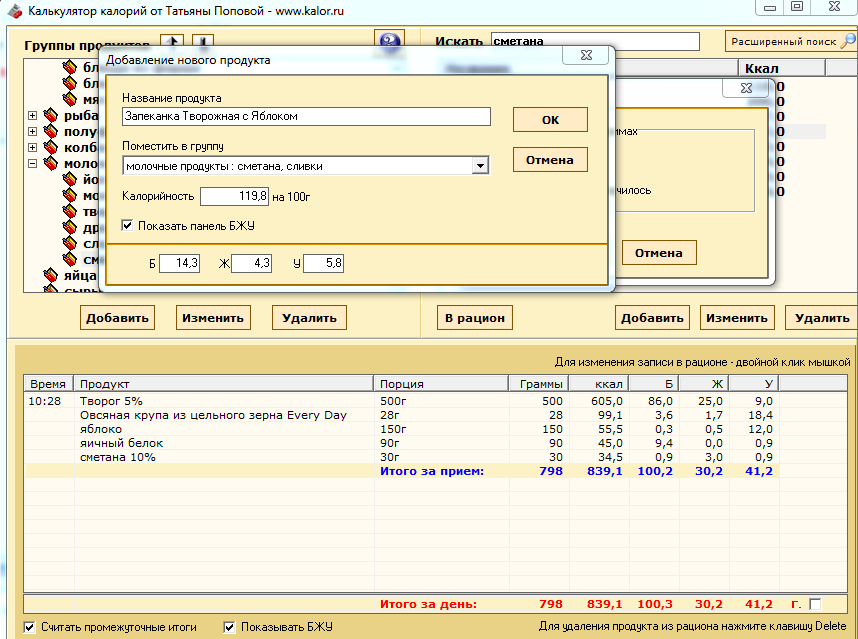Viewport: 858px width, 639px height.
Task: Expand the 'полу' group plus sign
Action: pos(32,131)
